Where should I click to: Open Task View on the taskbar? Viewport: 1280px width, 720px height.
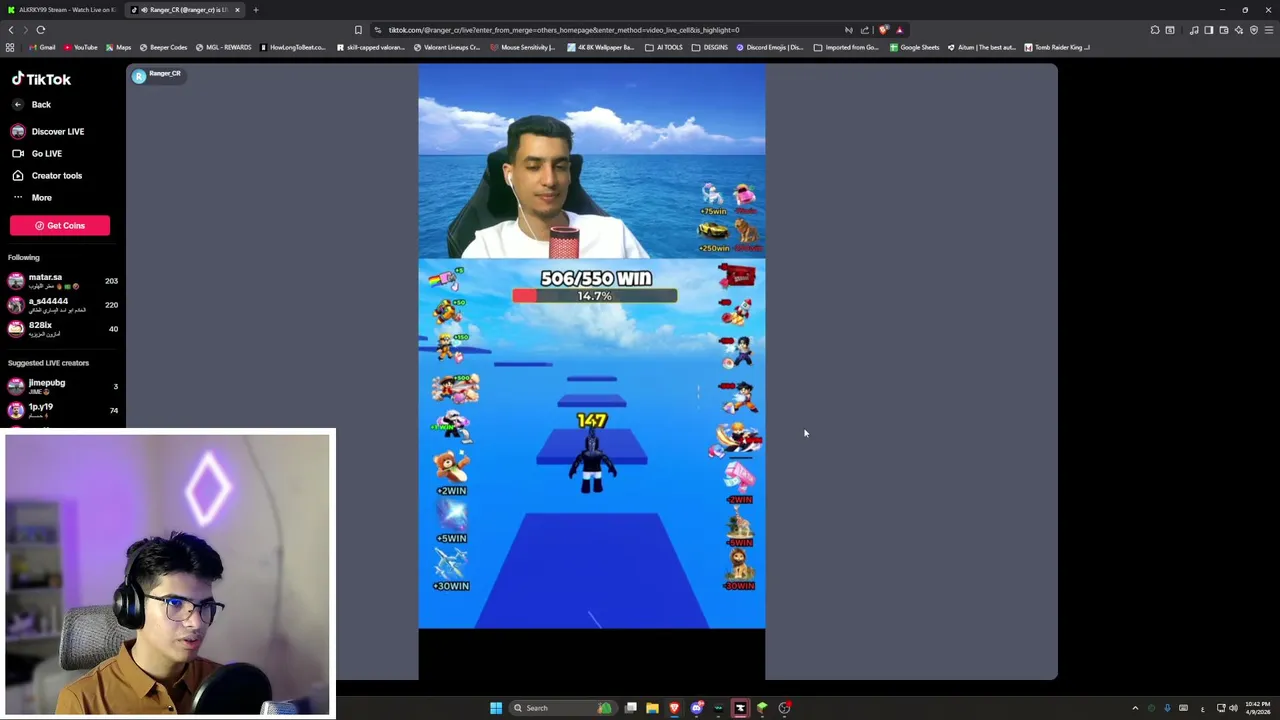631,708
